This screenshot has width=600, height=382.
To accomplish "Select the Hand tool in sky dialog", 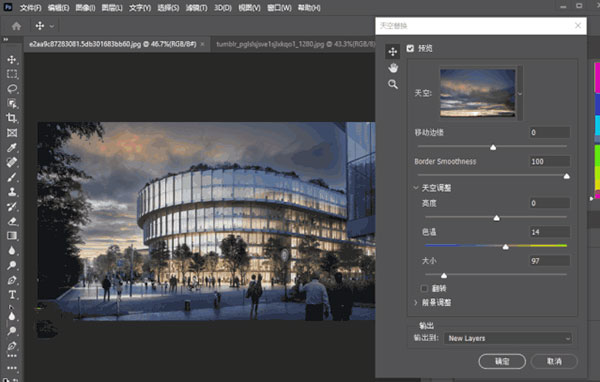I will (x=393, y=68).
